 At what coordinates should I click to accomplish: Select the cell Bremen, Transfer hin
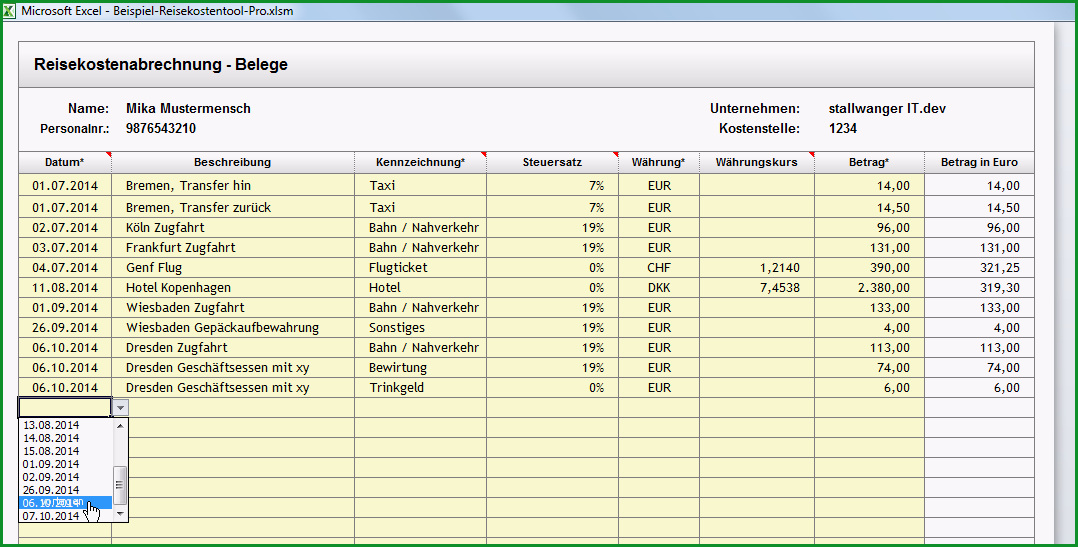[x=232, y=186]
